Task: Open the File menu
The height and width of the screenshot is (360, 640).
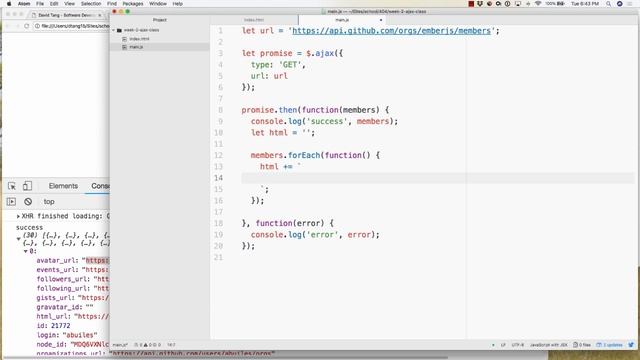Action: pos(40,4)
